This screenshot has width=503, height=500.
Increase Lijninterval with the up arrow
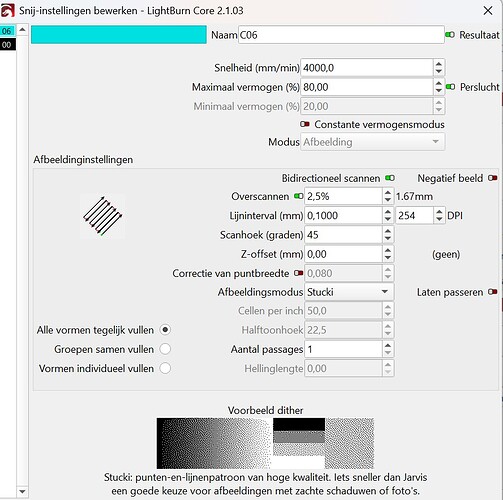point(388,212)
